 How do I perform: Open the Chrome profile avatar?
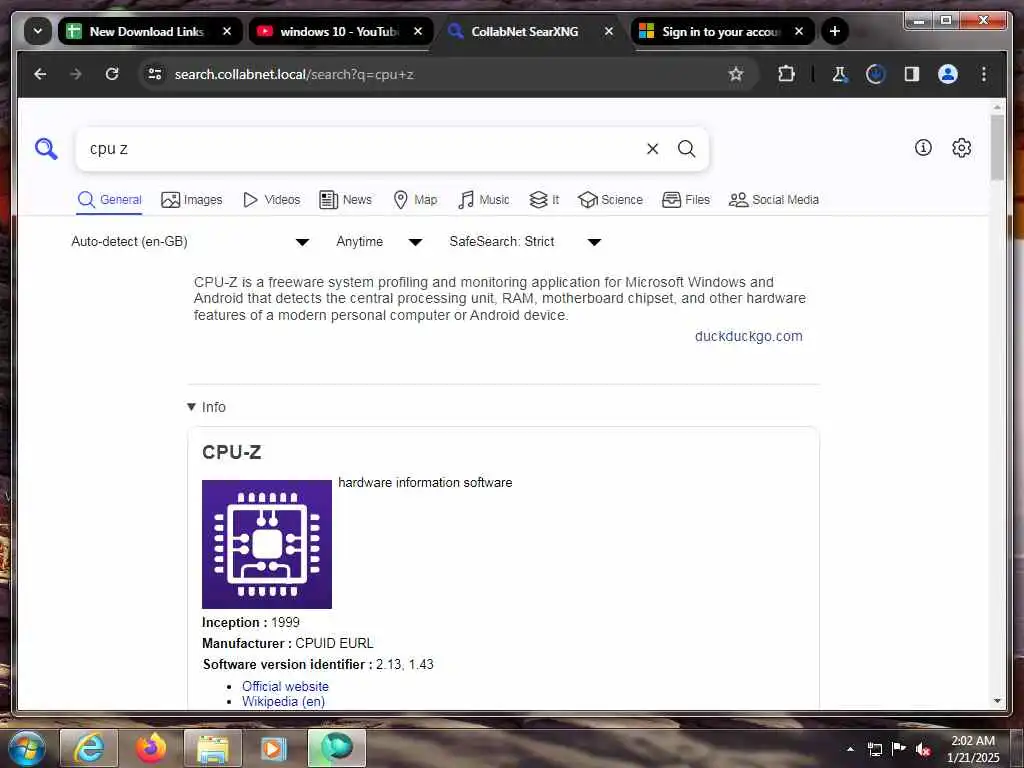pos(948,74)
